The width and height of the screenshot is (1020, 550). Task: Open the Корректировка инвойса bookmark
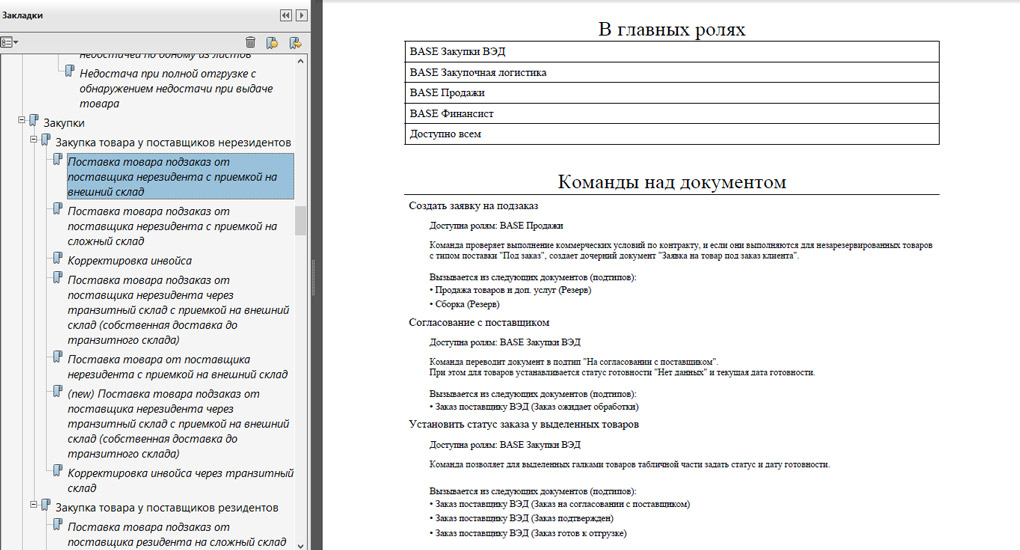click(x=129, y=260)
